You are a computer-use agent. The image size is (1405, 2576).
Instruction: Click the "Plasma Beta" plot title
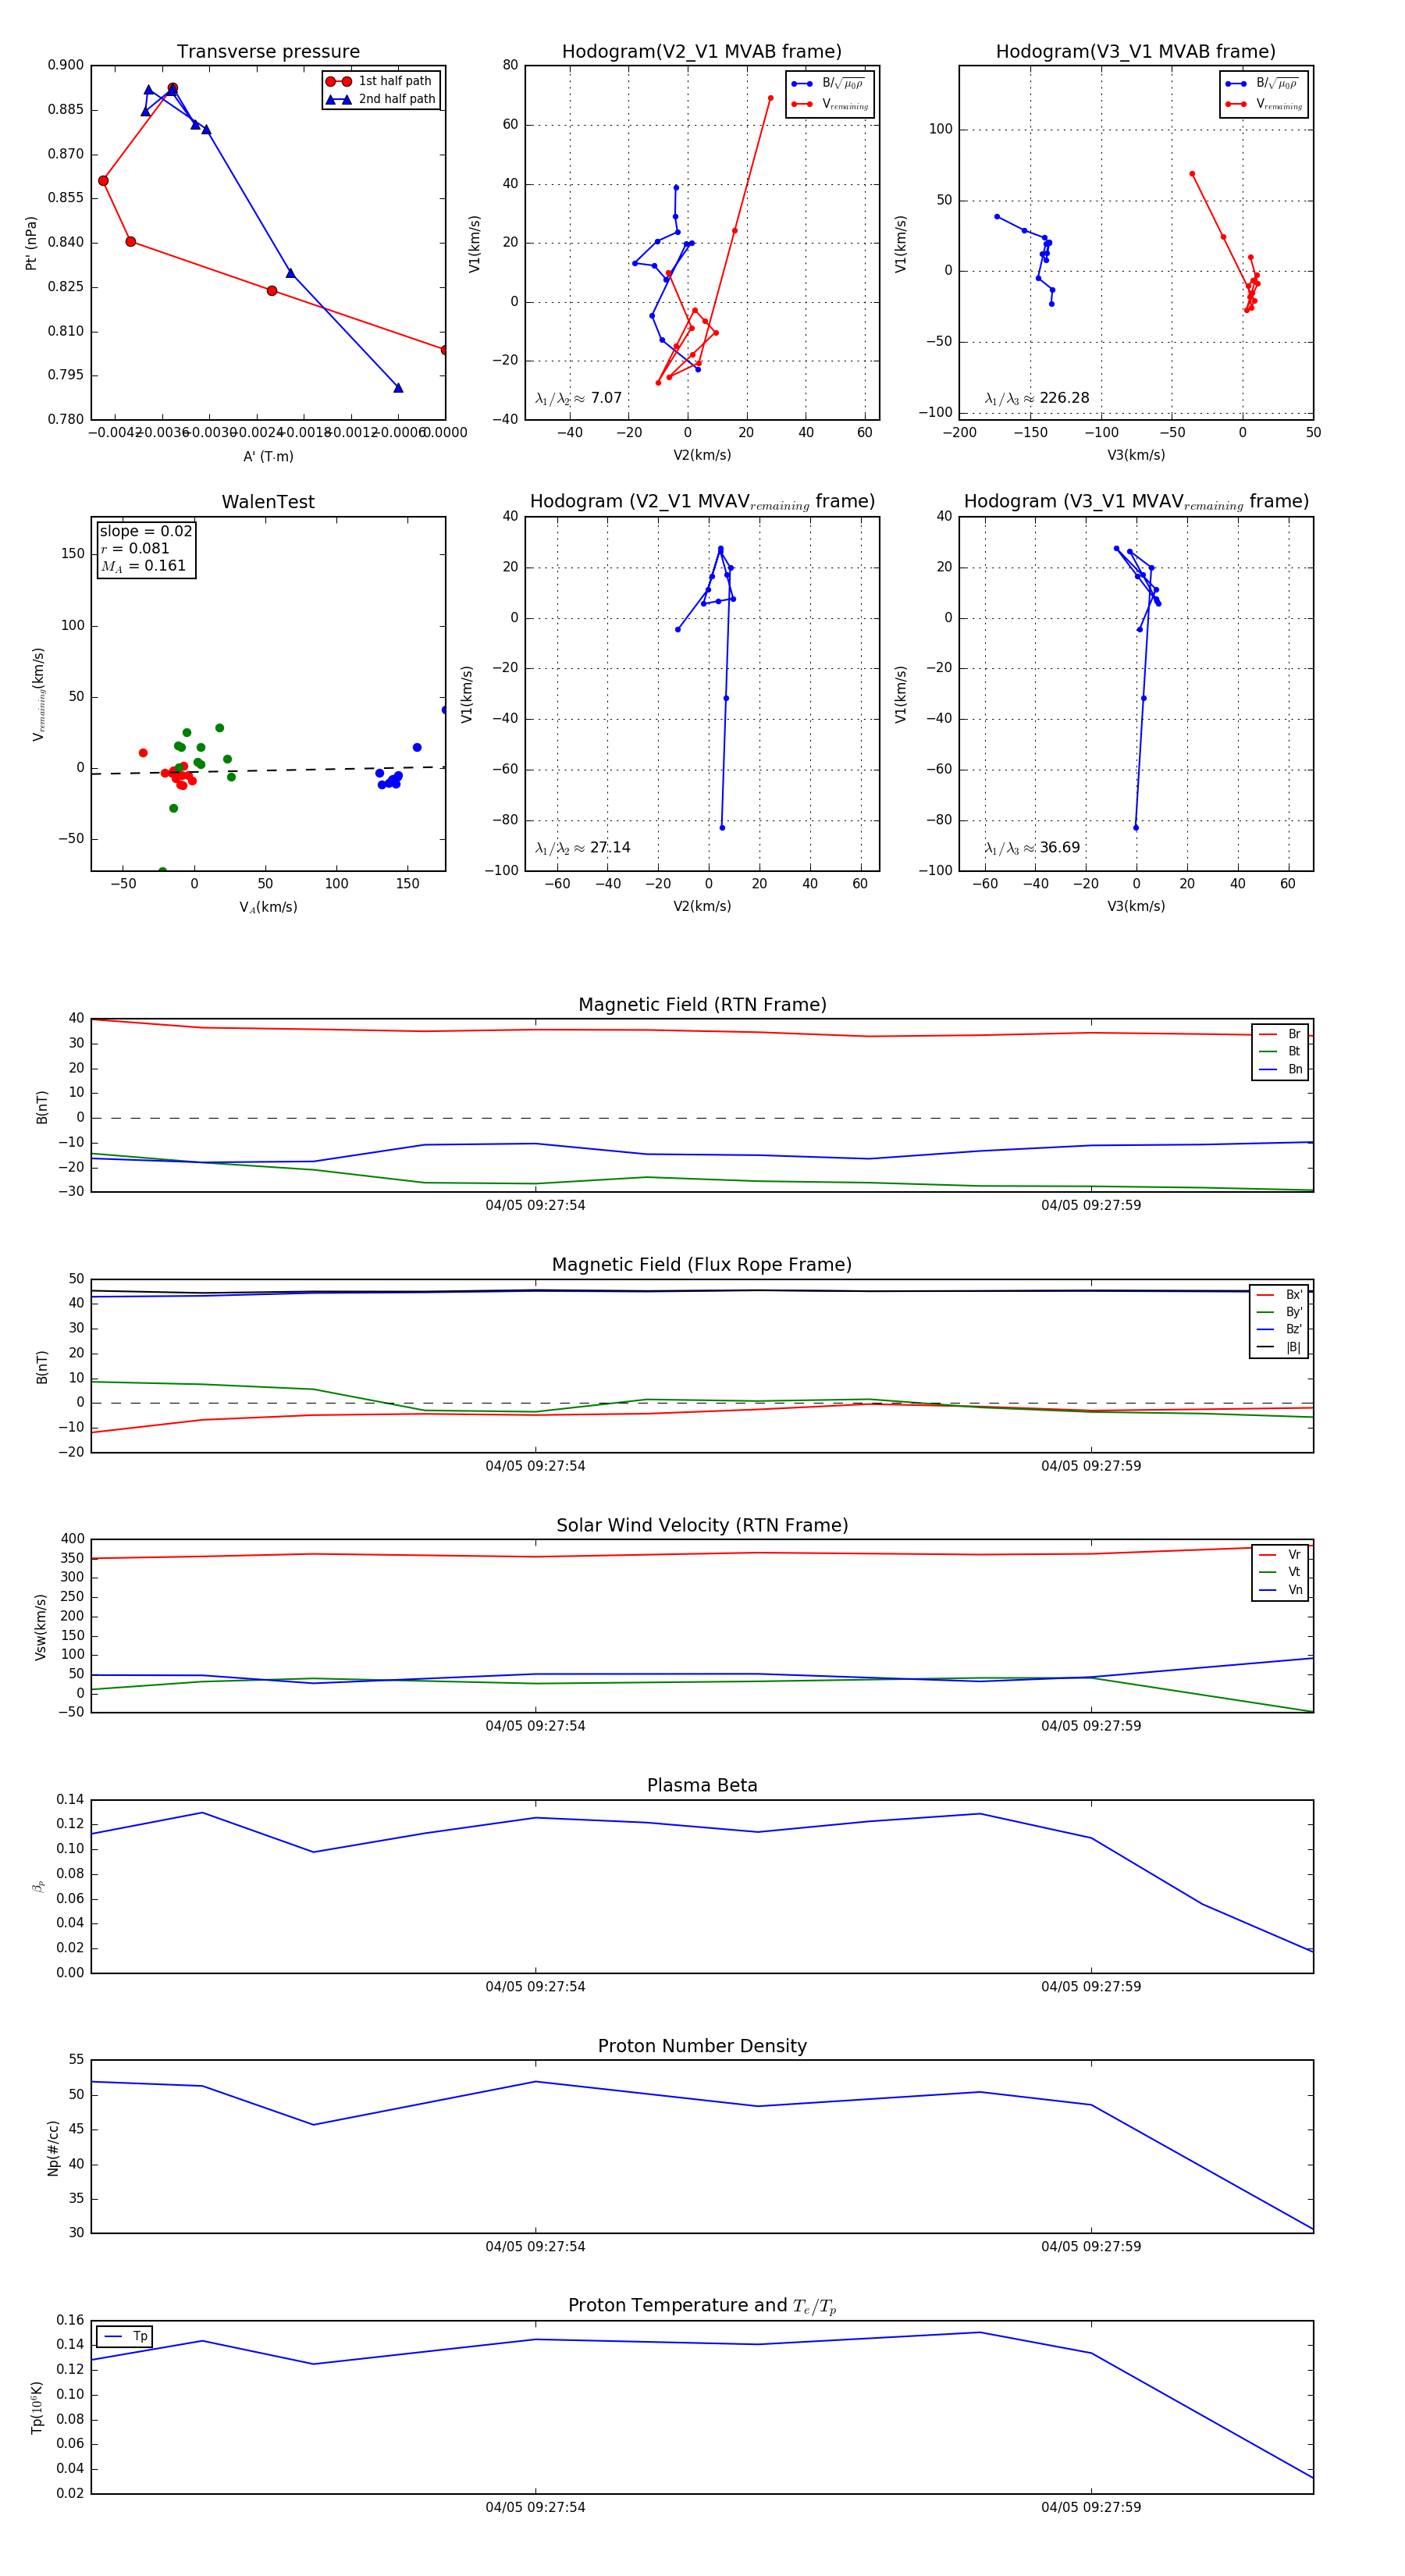pos(702,1786)
